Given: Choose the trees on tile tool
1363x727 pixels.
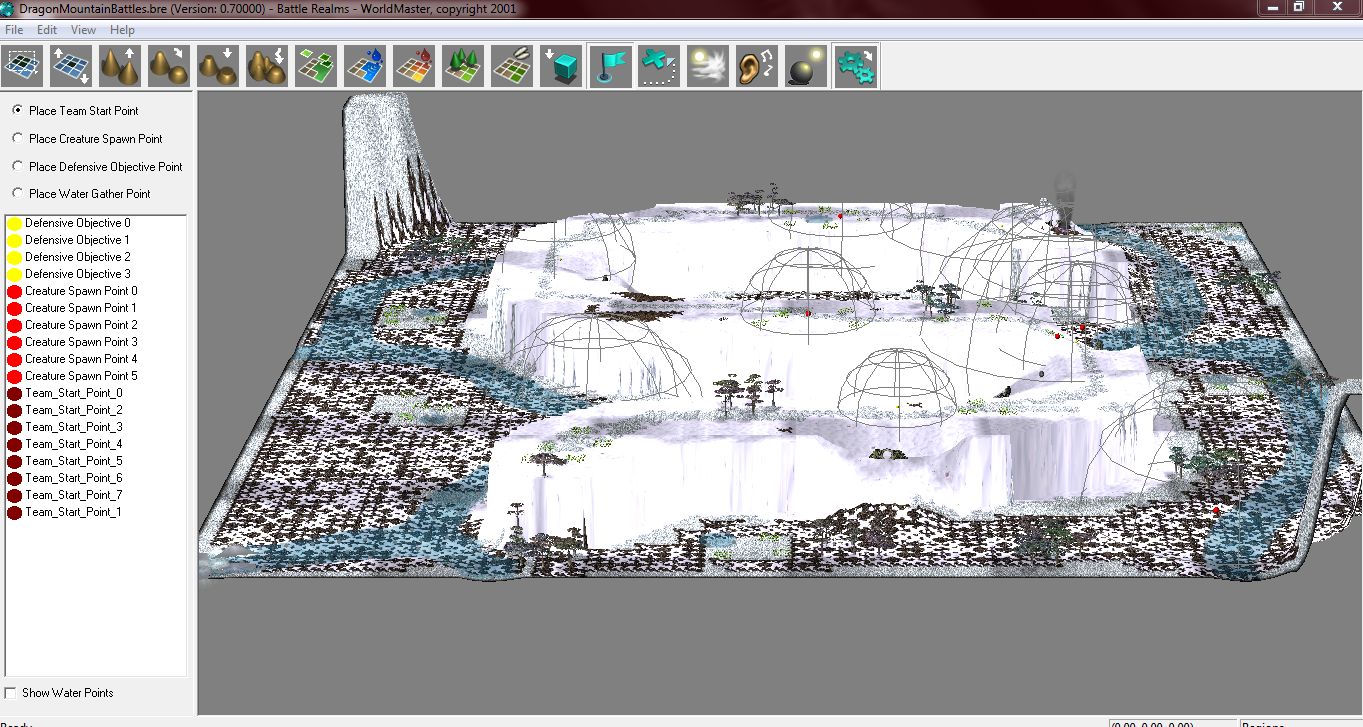Looking at the screenshot, I should coord(463,66).
